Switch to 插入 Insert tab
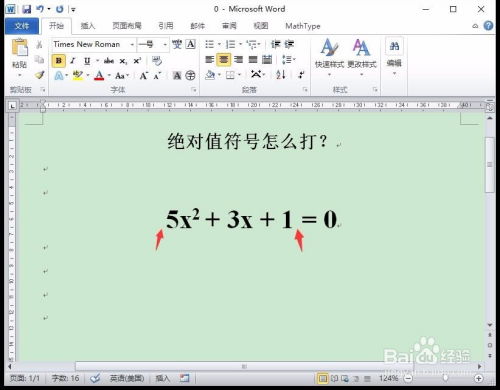 pyautogui.click(x=88, y=26)
